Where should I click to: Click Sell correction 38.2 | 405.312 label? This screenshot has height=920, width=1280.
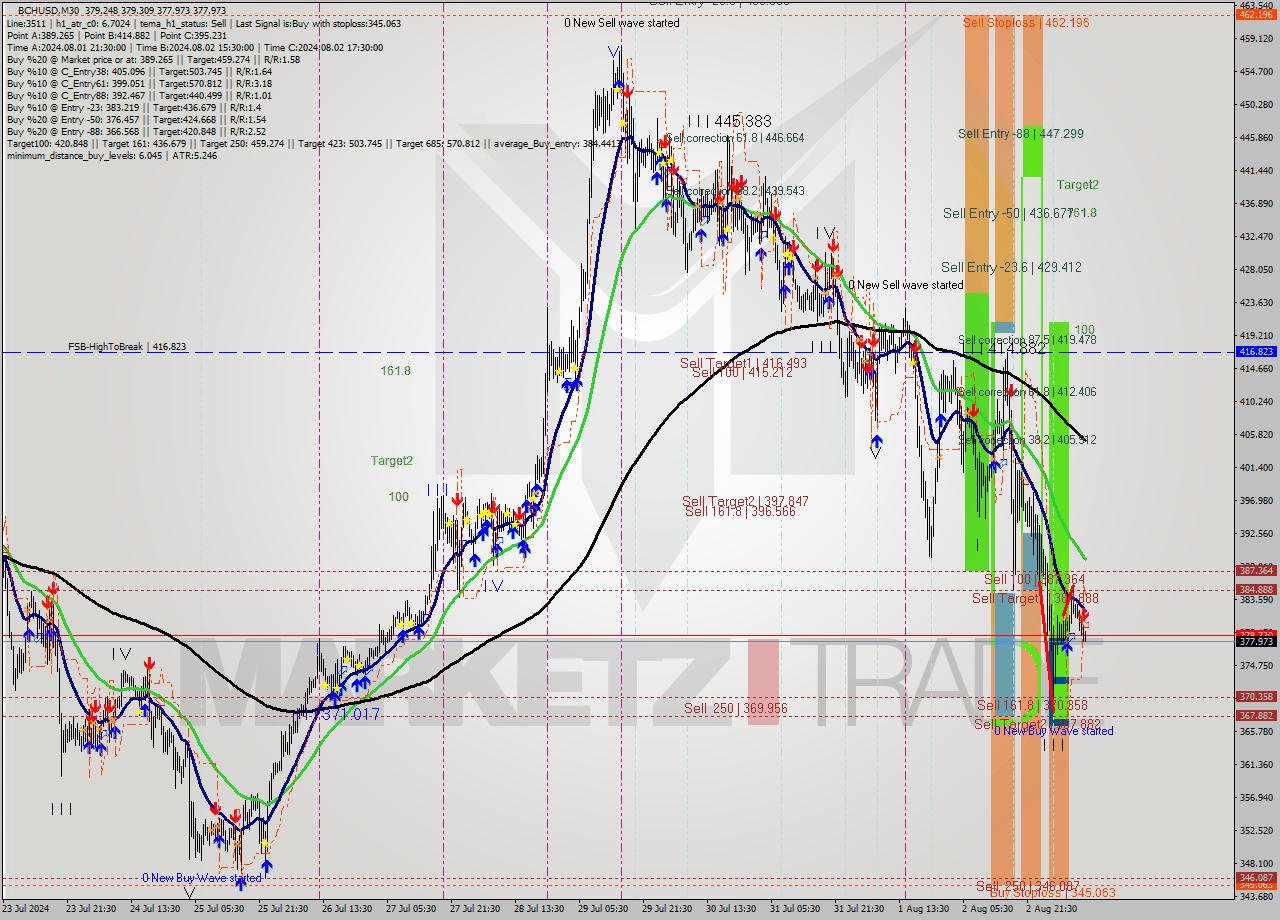[1027, 439]
